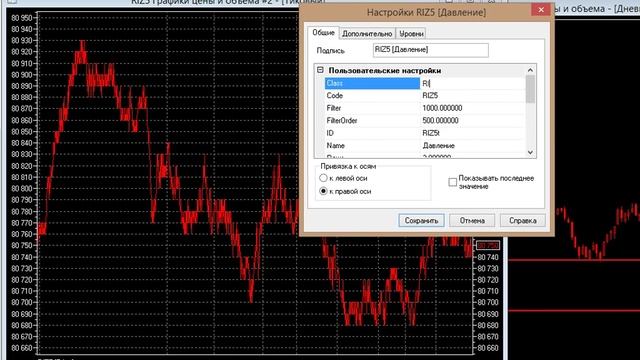Switch to the Общие tab
Viewport: 640px width, 360px height.
(324, 33)
